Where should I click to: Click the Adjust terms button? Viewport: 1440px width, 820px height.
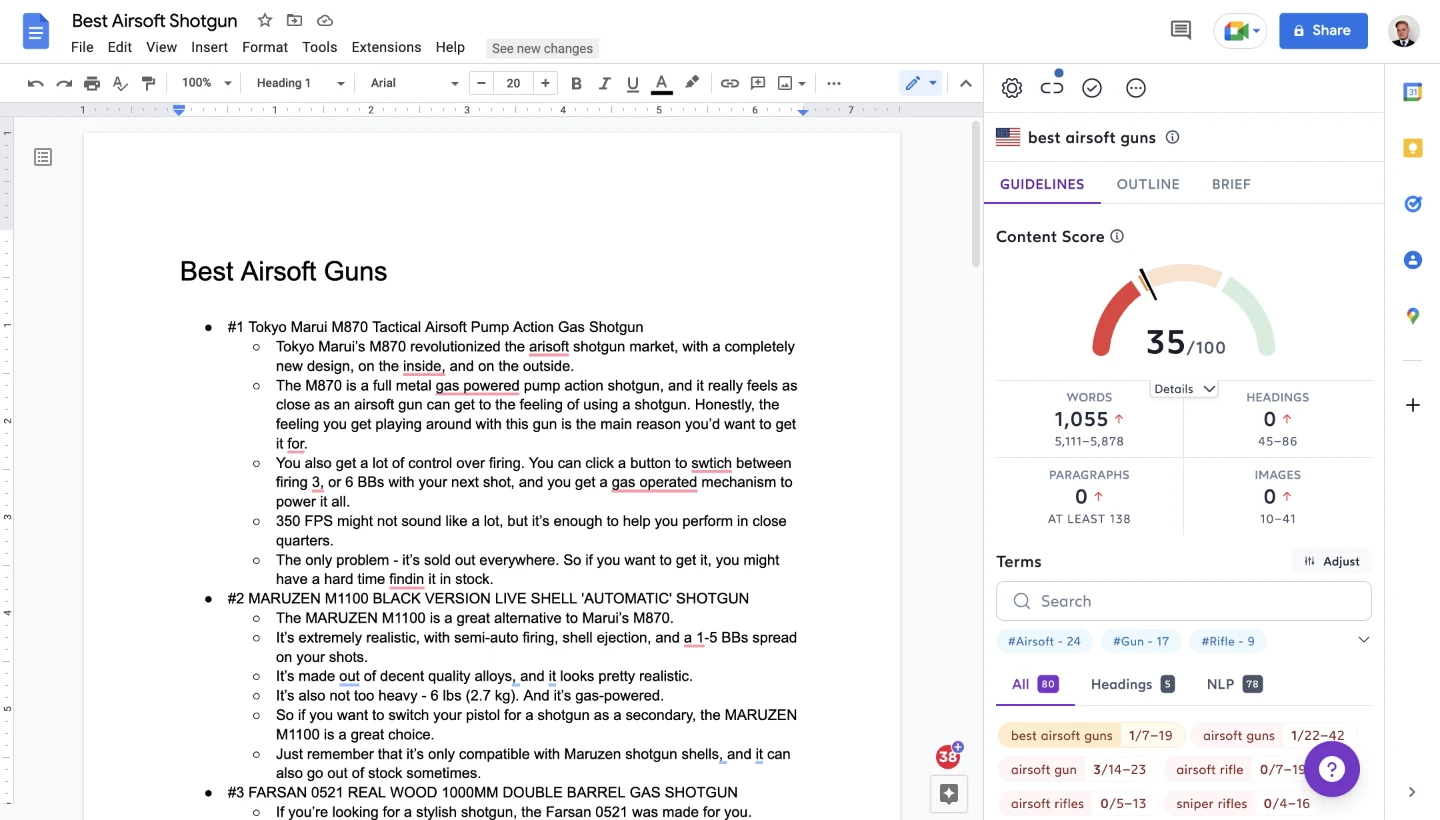(x=1332, y=562)
